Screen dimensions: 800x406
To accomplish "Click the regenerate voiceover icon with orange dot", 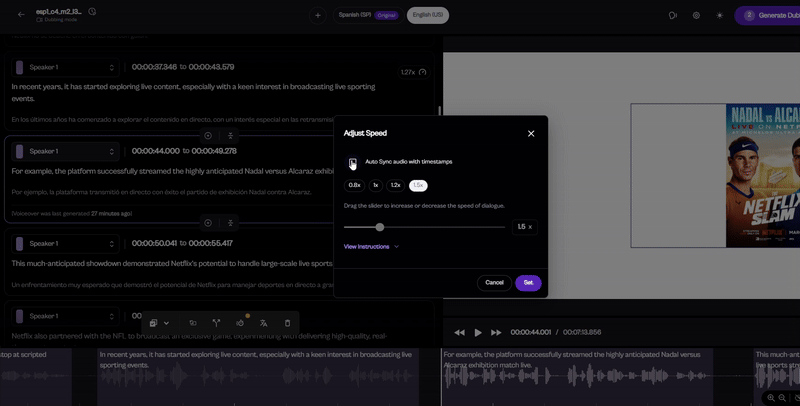I will tap(240, 322).
